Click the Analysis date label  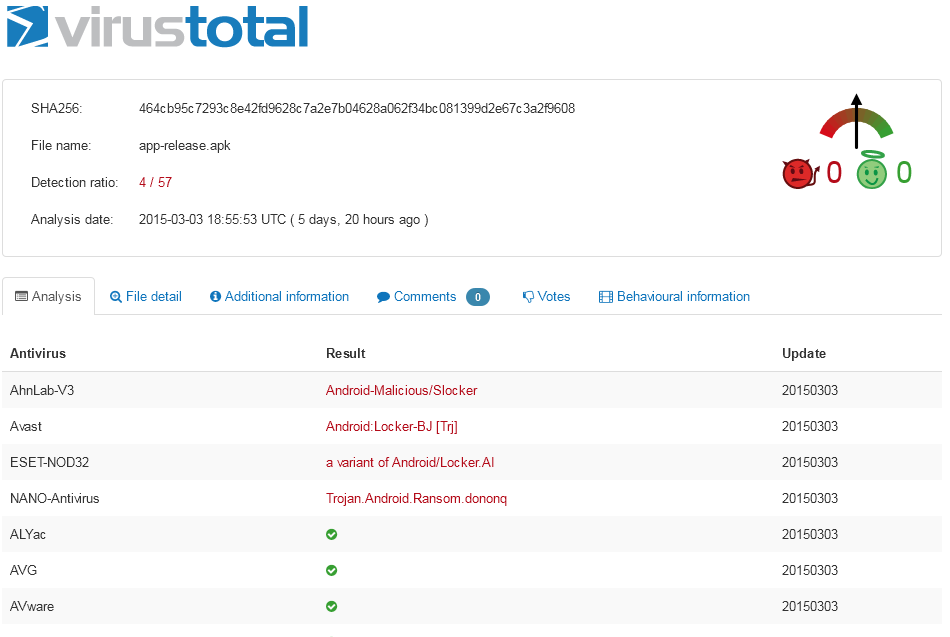coord(72,219)
